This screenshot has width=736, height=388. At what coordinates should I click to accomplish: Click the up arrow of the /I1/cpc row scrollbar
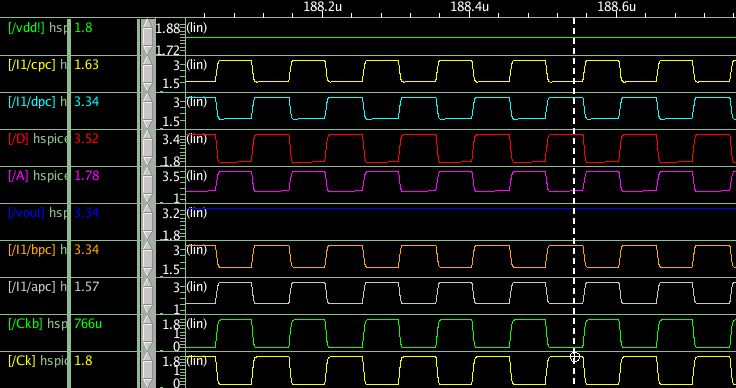tap(147, 60)
